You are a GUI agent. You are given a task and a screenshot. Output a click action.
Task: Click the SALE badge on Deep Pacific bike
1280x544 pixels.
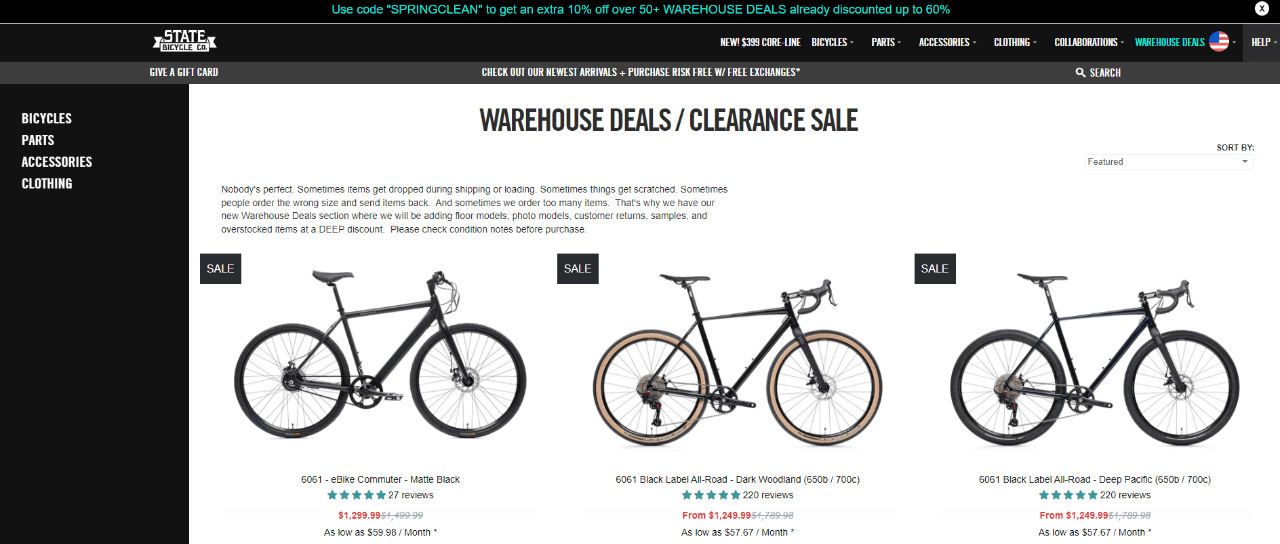click(x=935, y=268)
